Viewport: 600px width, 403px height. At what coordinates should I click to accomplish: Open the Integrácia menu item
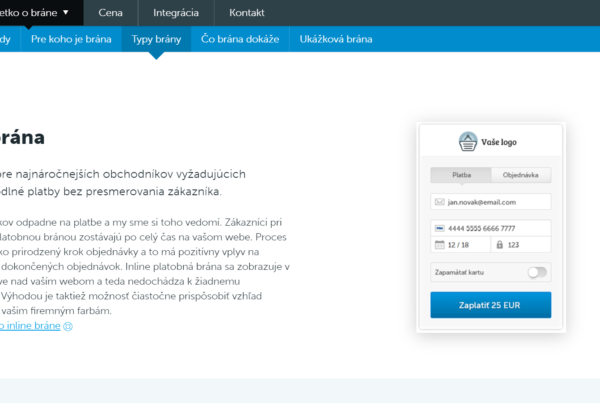176,13
